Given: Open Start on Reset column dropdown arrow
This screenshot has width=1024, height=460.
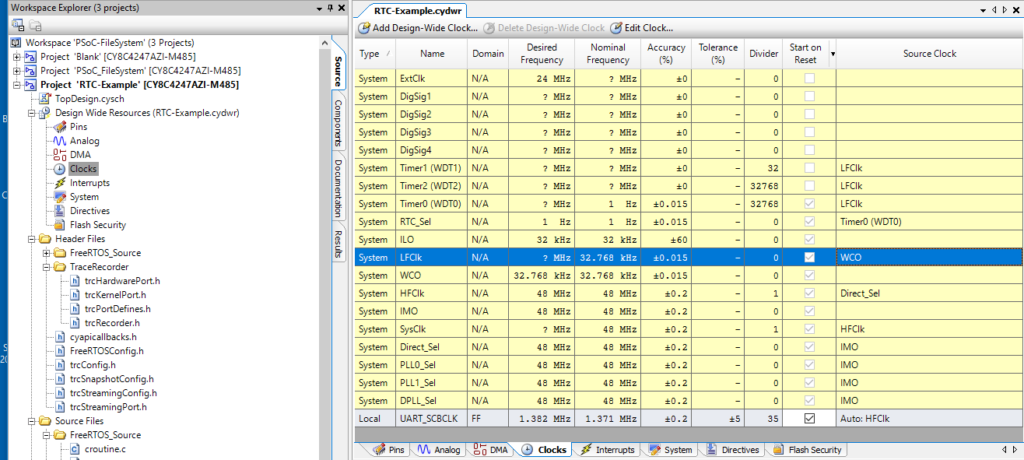Looking at the screenshot, I should (x=832, y=54).
